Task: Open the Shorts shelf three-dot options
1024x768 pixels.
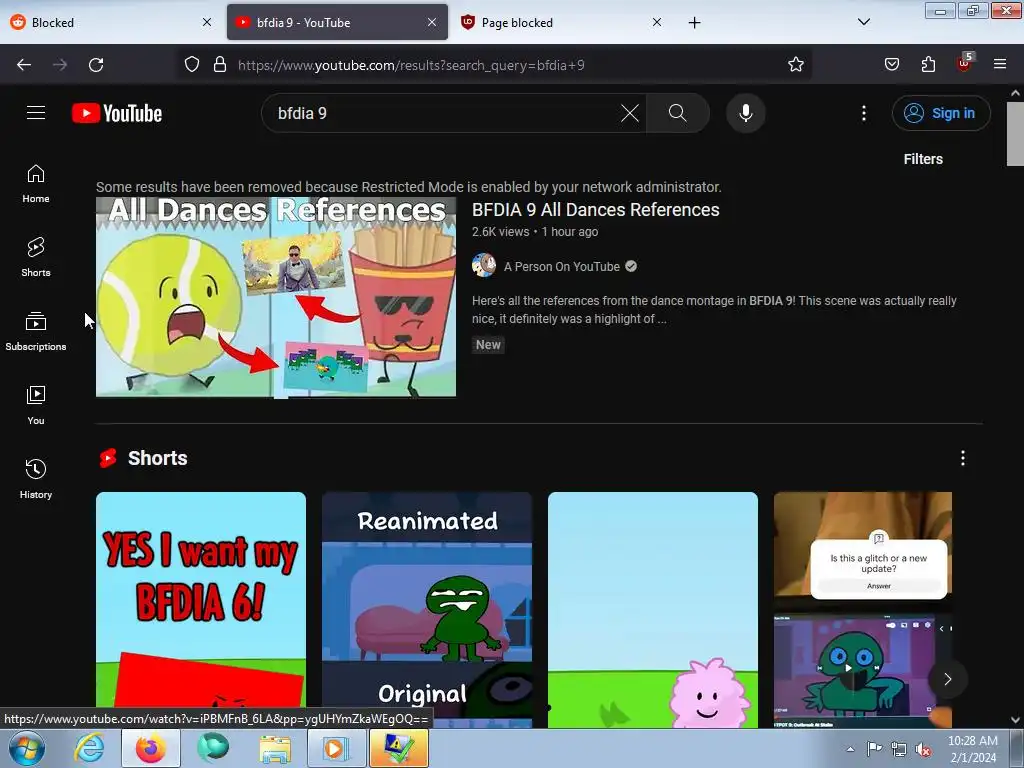Action: click(963, 458)
